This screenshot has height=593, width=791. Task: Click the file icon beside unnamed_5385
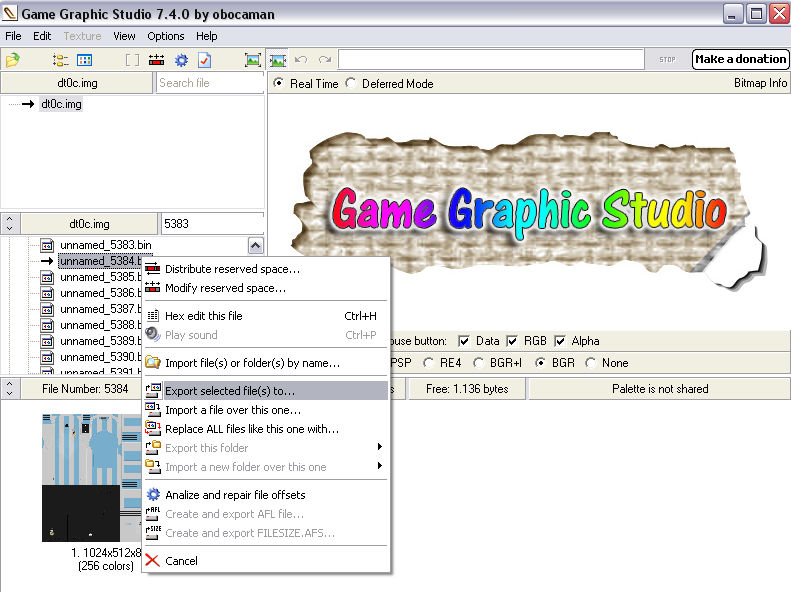[x=47, y=277]
